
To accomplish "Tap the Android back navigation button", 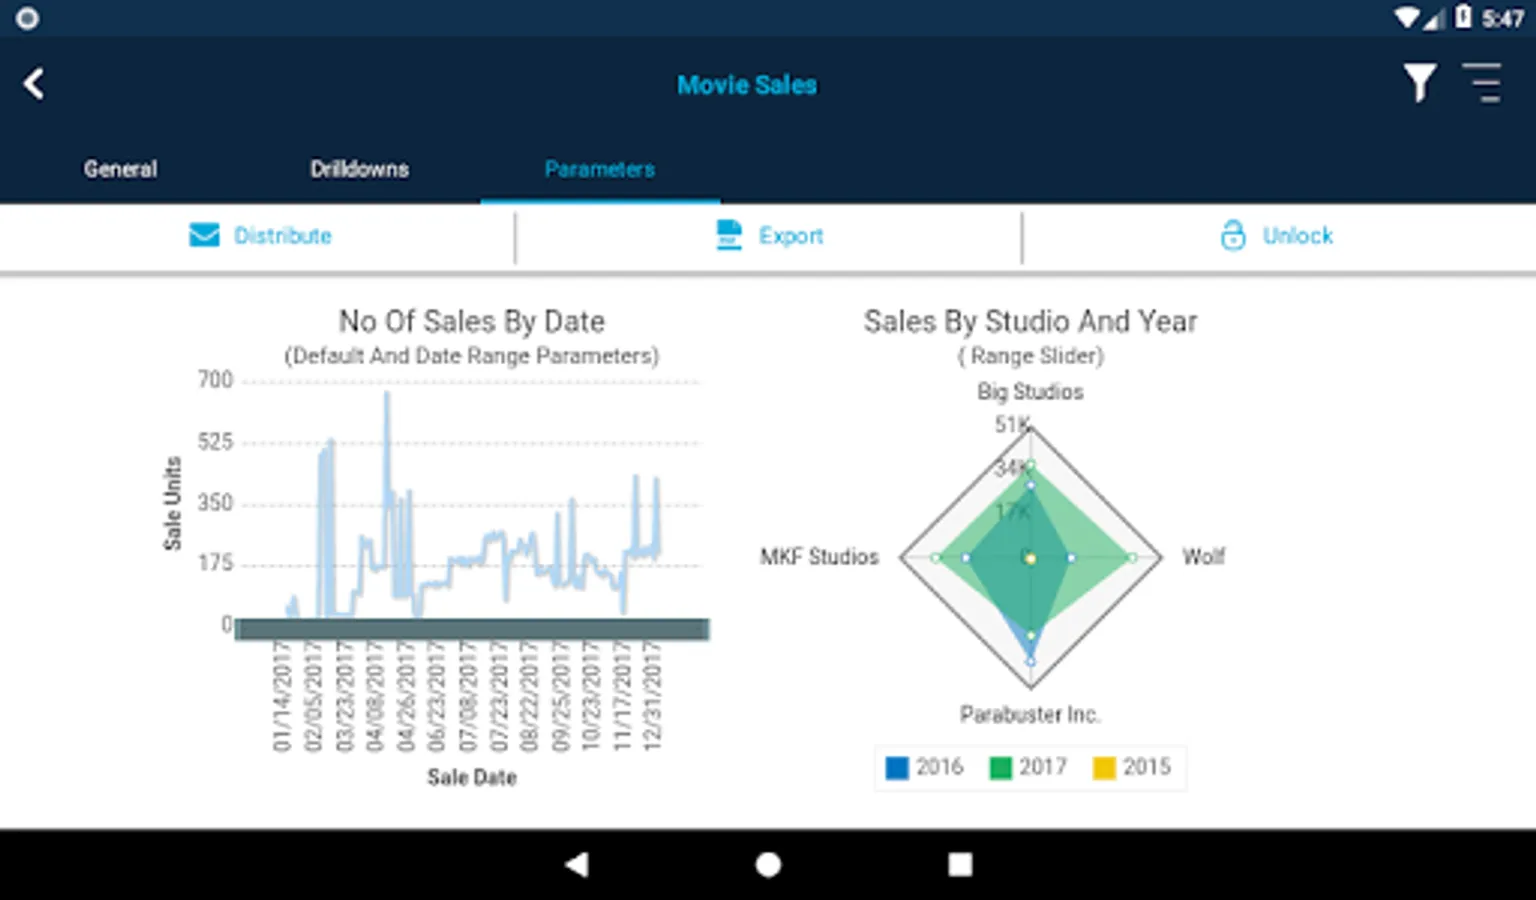I will coord(576,865).
